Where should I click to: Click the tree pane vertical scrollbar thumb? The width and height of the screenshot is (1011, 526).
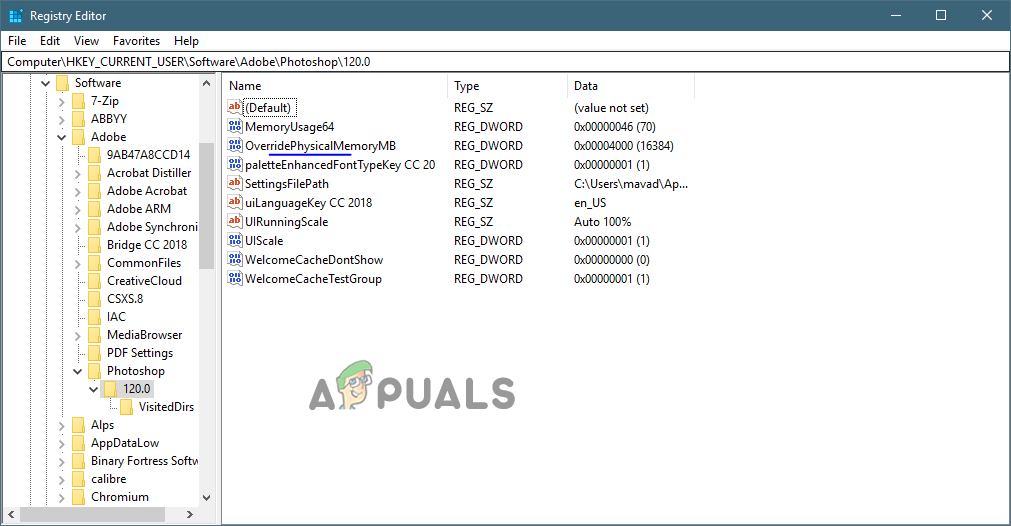click(206, 205)
